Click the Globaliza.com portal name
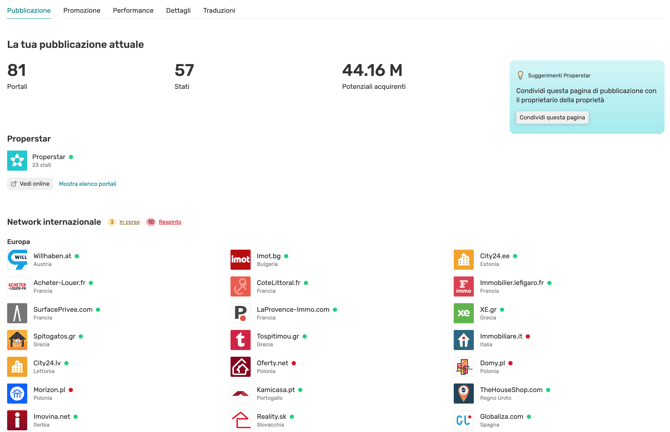 click(501, 417)
